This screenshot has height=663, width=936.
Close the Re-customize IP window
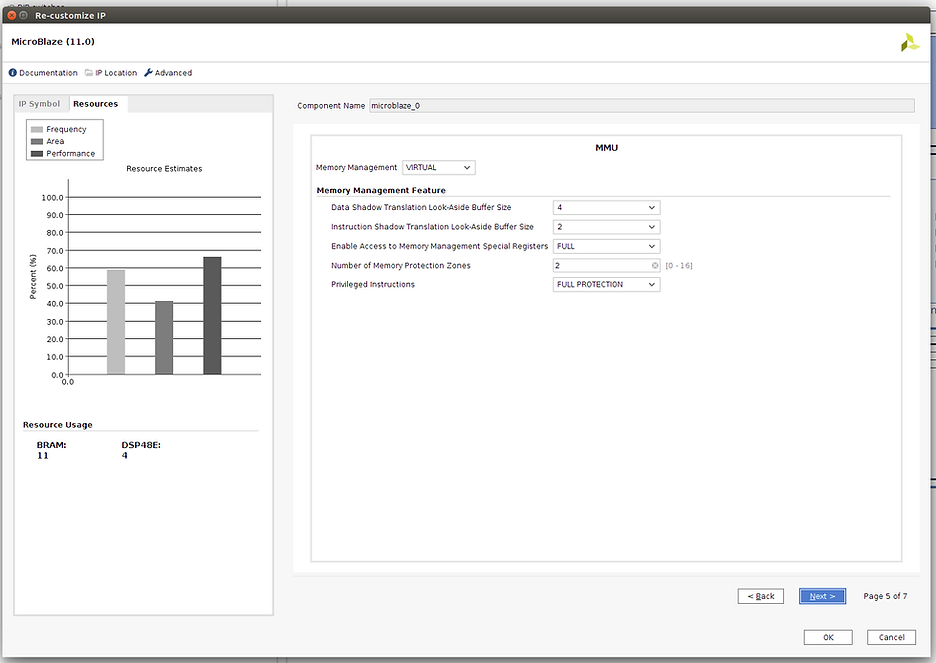click(11, 16)
